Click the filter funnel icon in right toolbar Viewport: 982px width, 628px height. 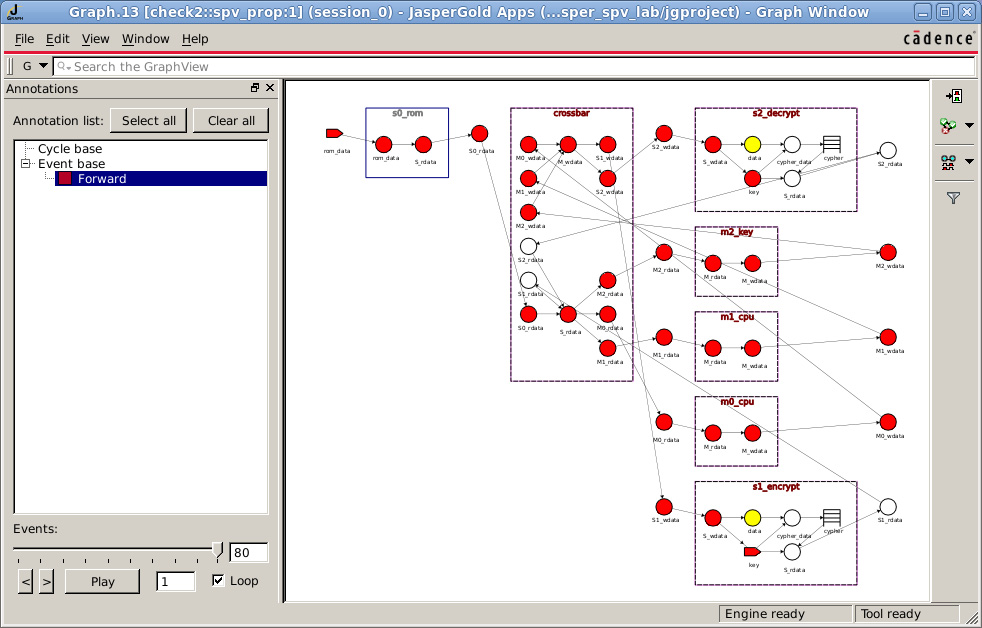(x=953, y=198)
